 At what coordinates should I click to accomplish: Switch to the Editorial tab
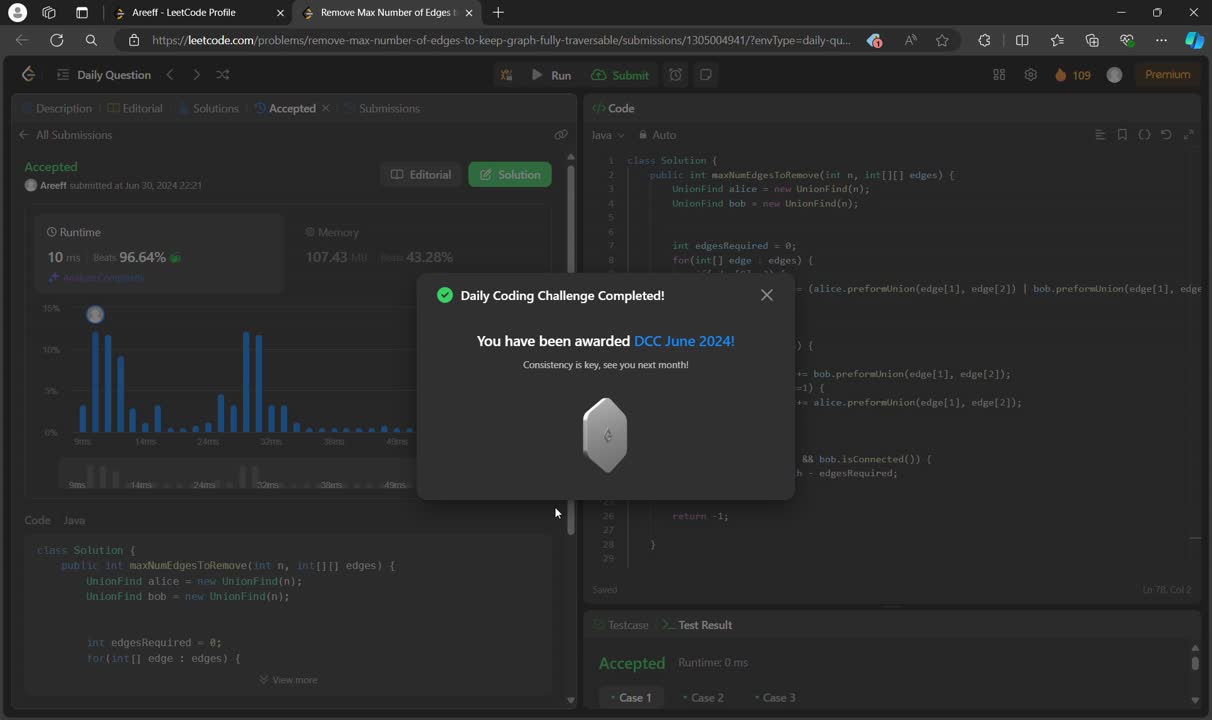(135, 108)
